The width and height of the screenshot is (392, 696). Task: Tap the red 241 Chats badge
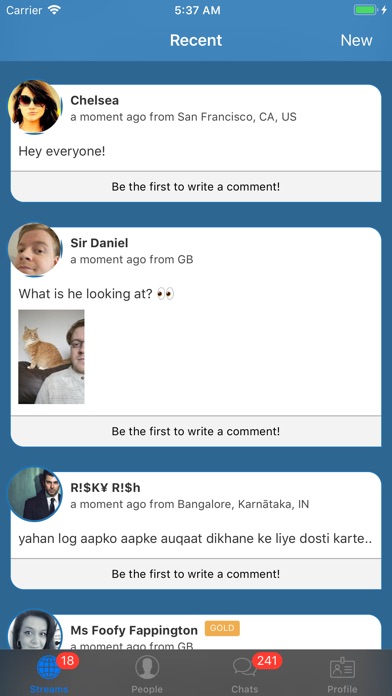pyautogui.click(x=267, y=661)
